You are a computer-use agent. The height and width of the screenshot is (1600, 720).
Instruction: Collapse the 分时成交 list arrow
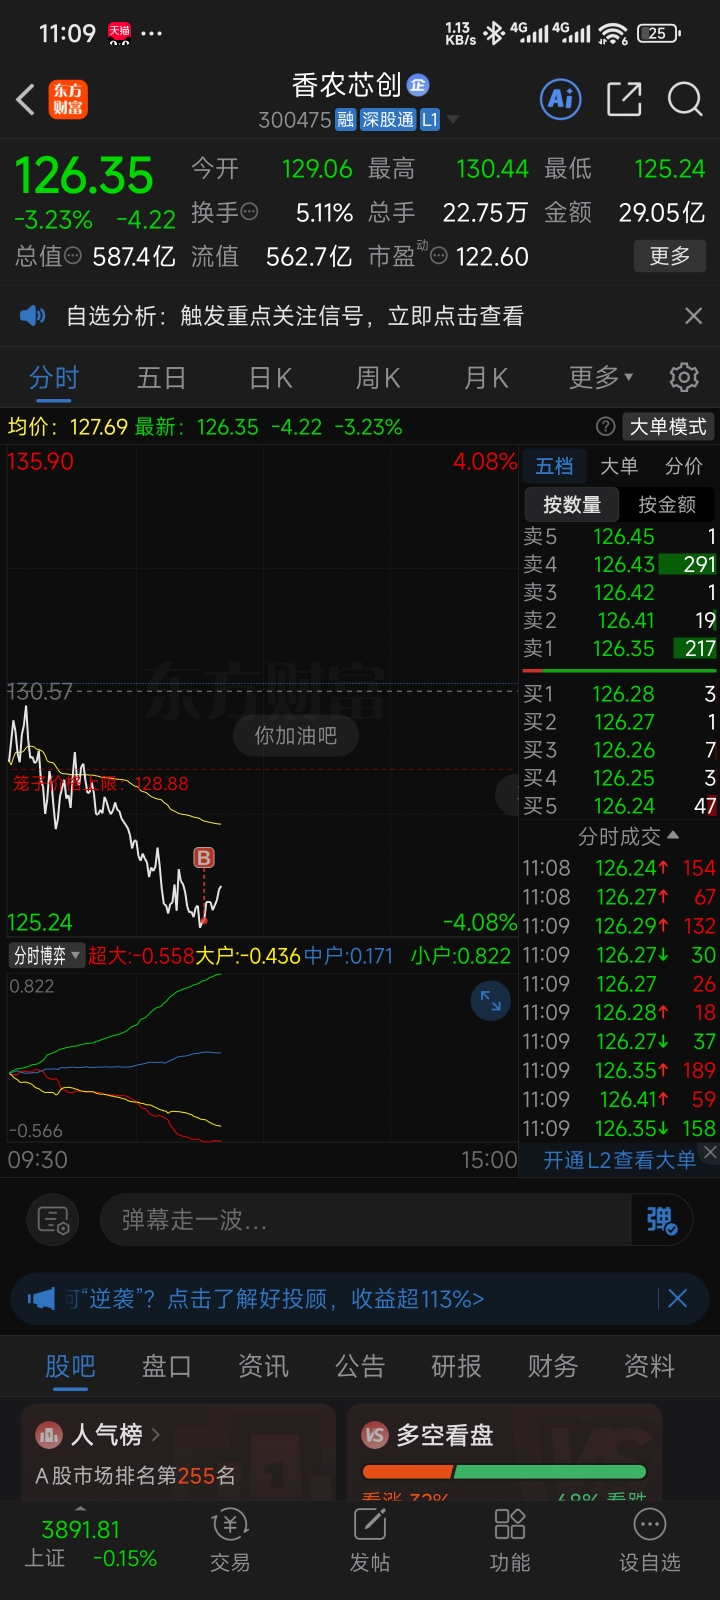672,835
